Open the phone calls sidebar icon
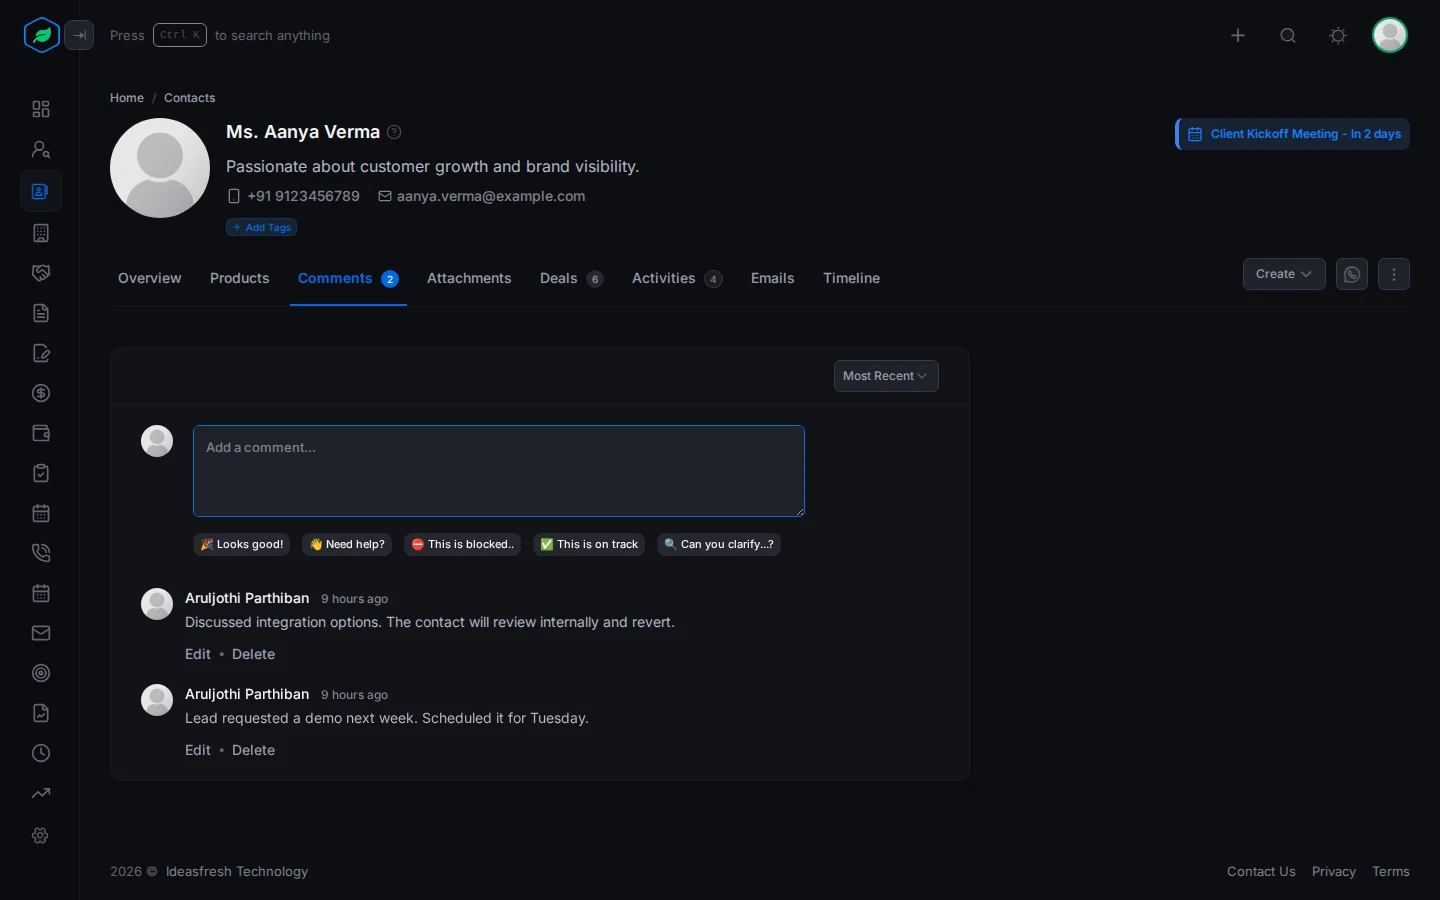 (41, 553)
